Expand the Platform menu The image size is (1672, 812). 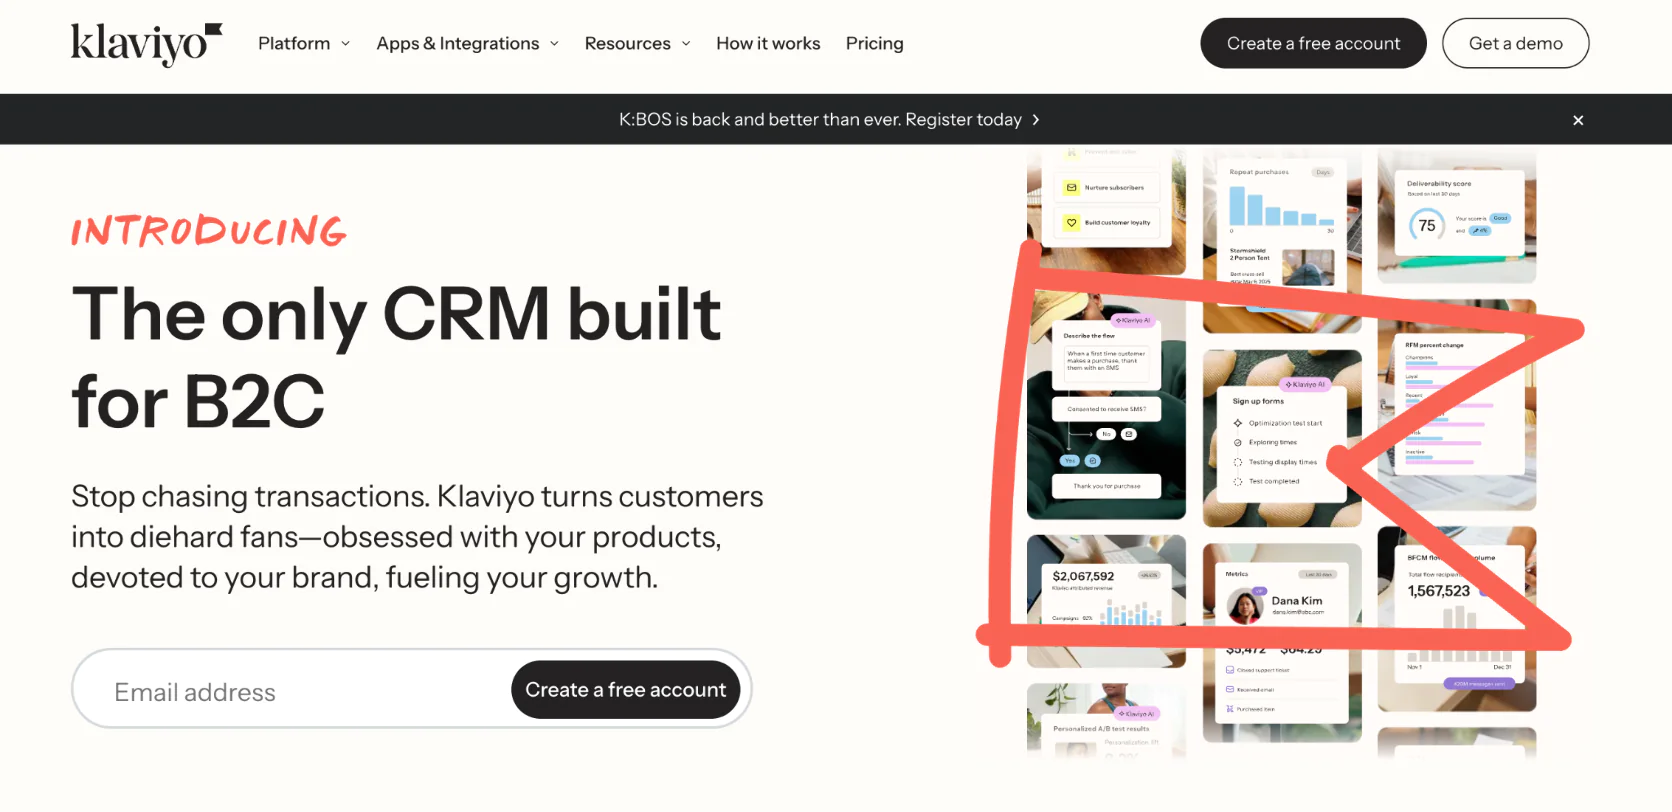pyautogui.click(x=304, y=44)
